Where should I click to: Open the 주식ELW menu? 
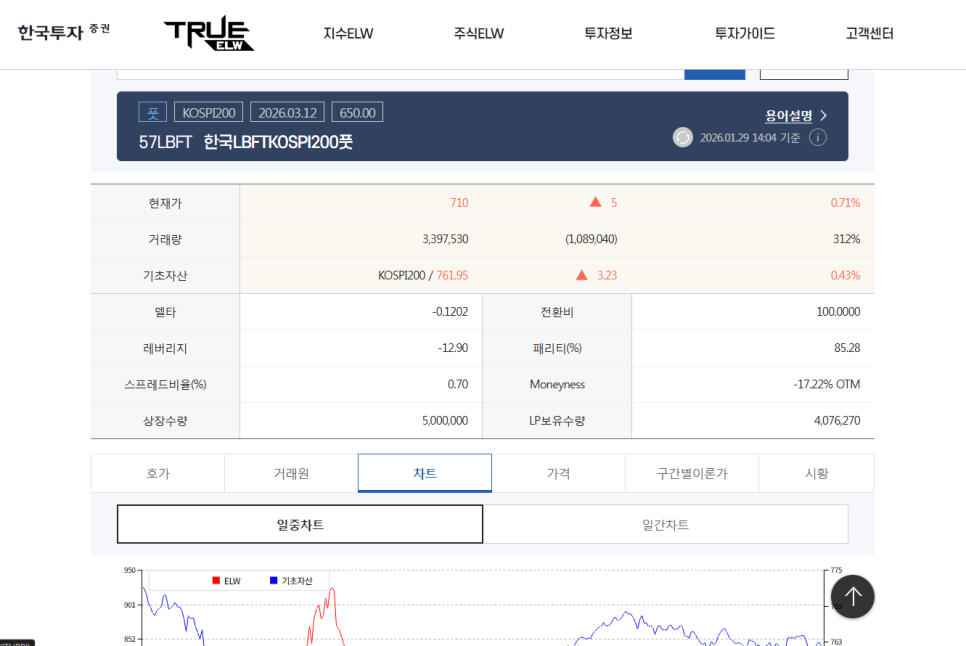(479, 33)
